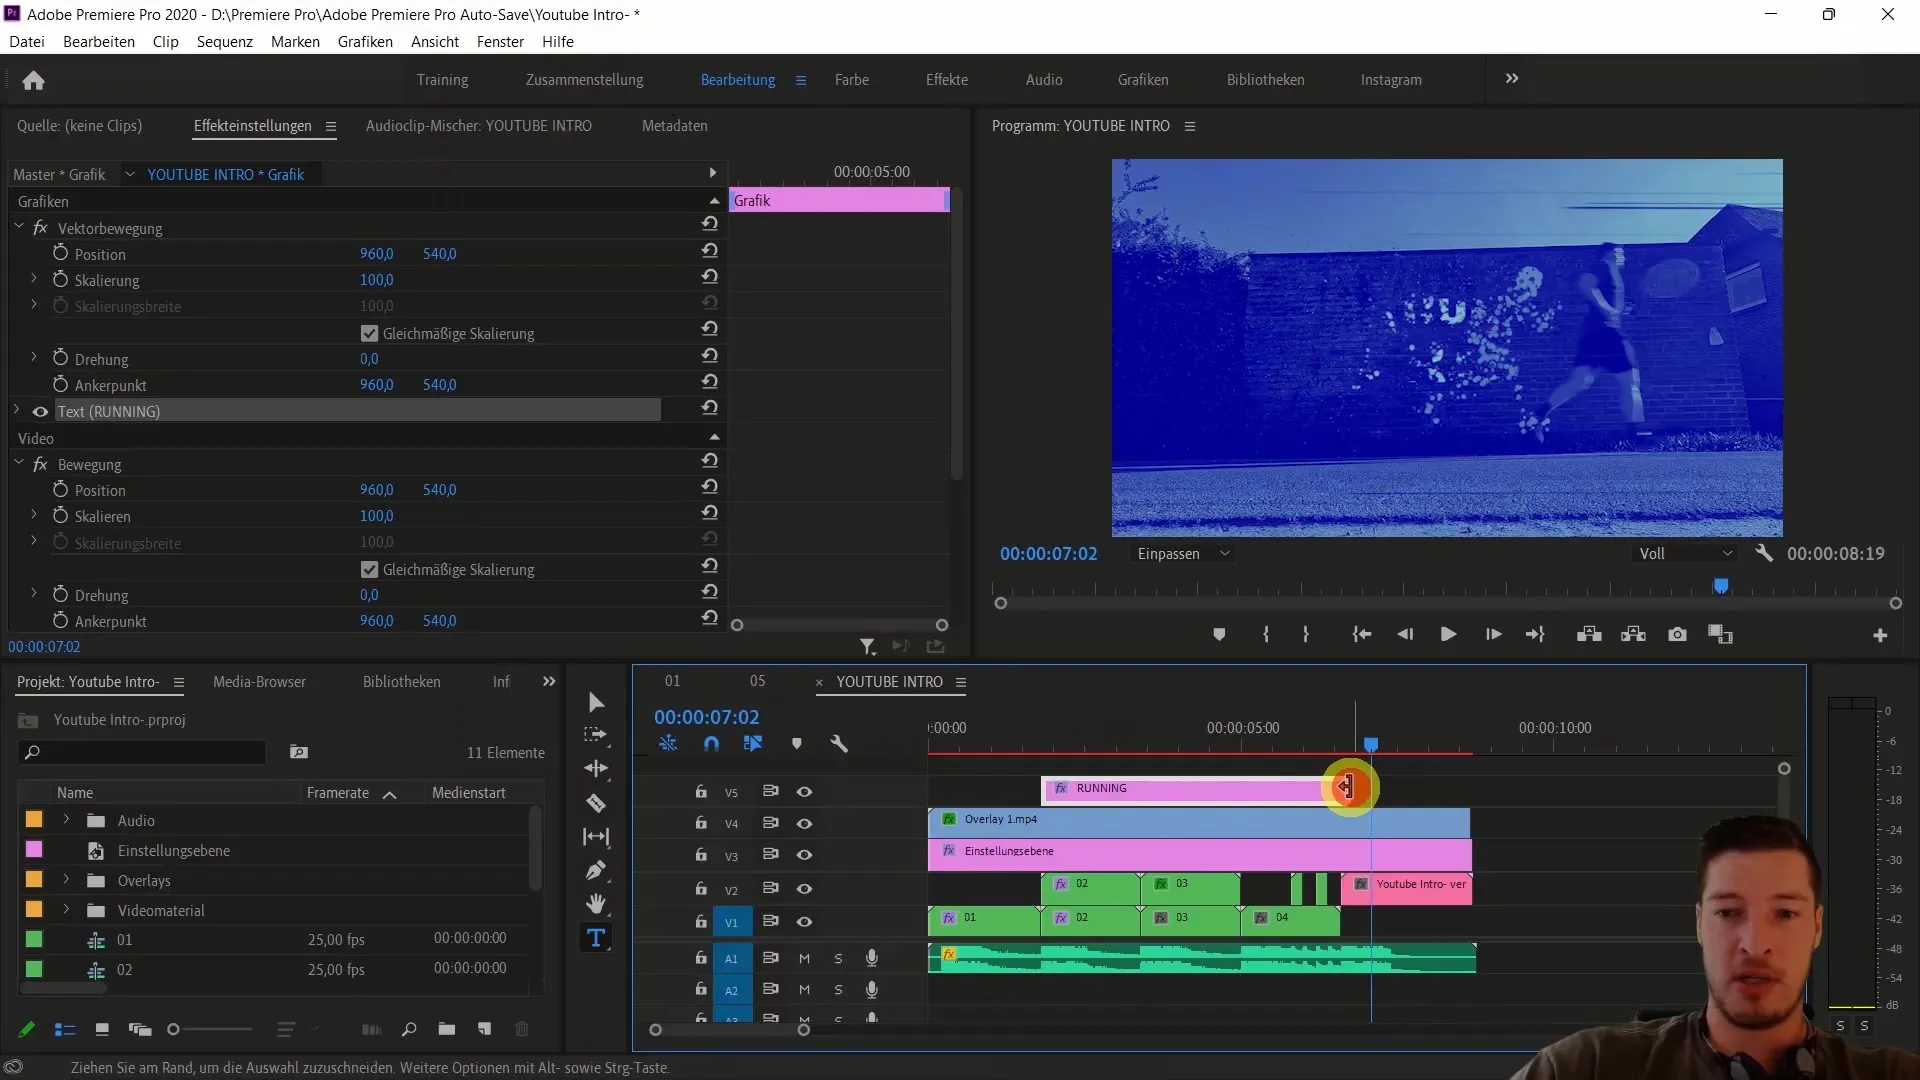Toggle lock on V3 track
Image resolution: width=1920 pixels, height=1080 pixels.
pyautogui.click(x=701, y=855)
